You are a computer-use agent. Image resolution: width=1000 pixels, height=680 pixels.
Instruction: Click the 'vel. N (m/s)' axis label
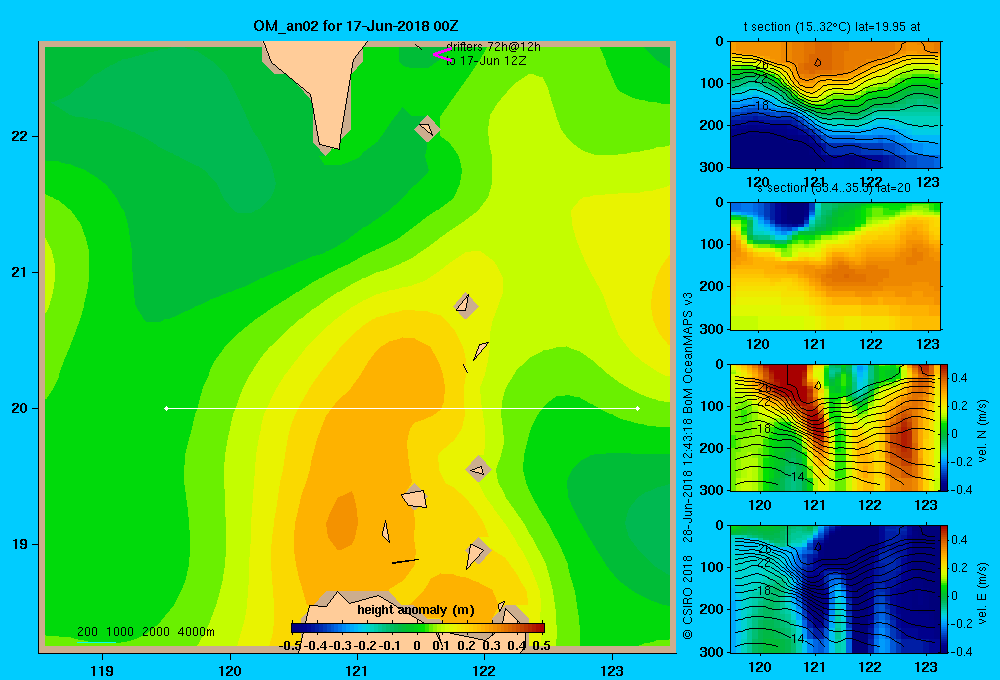[x=982, y=431]
